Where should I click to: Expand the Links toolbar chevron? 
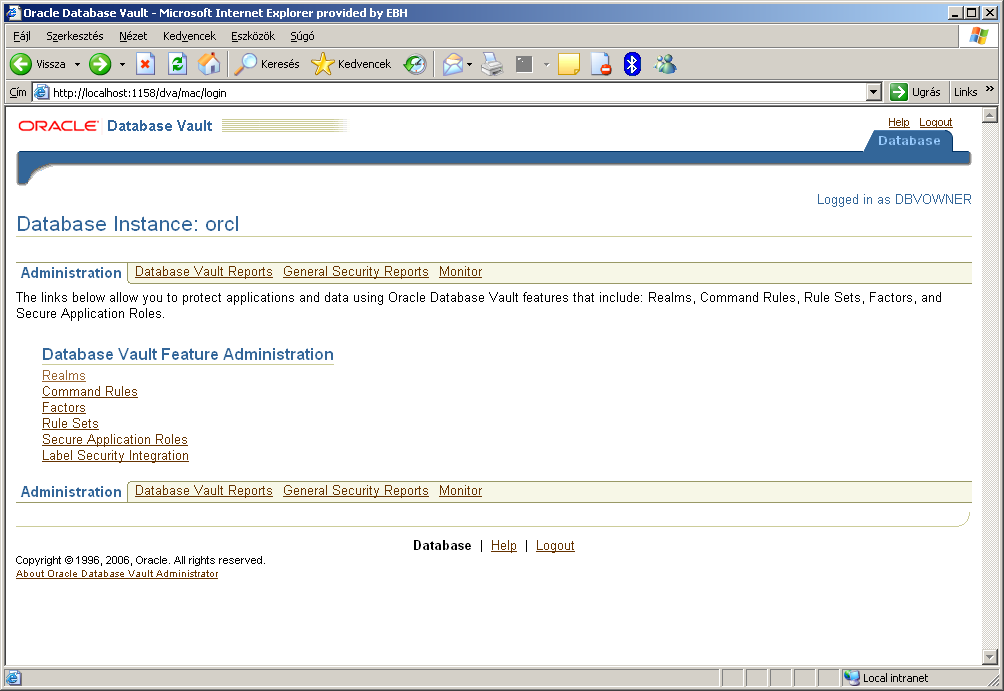pyautogui.click(x=990, y=89)
